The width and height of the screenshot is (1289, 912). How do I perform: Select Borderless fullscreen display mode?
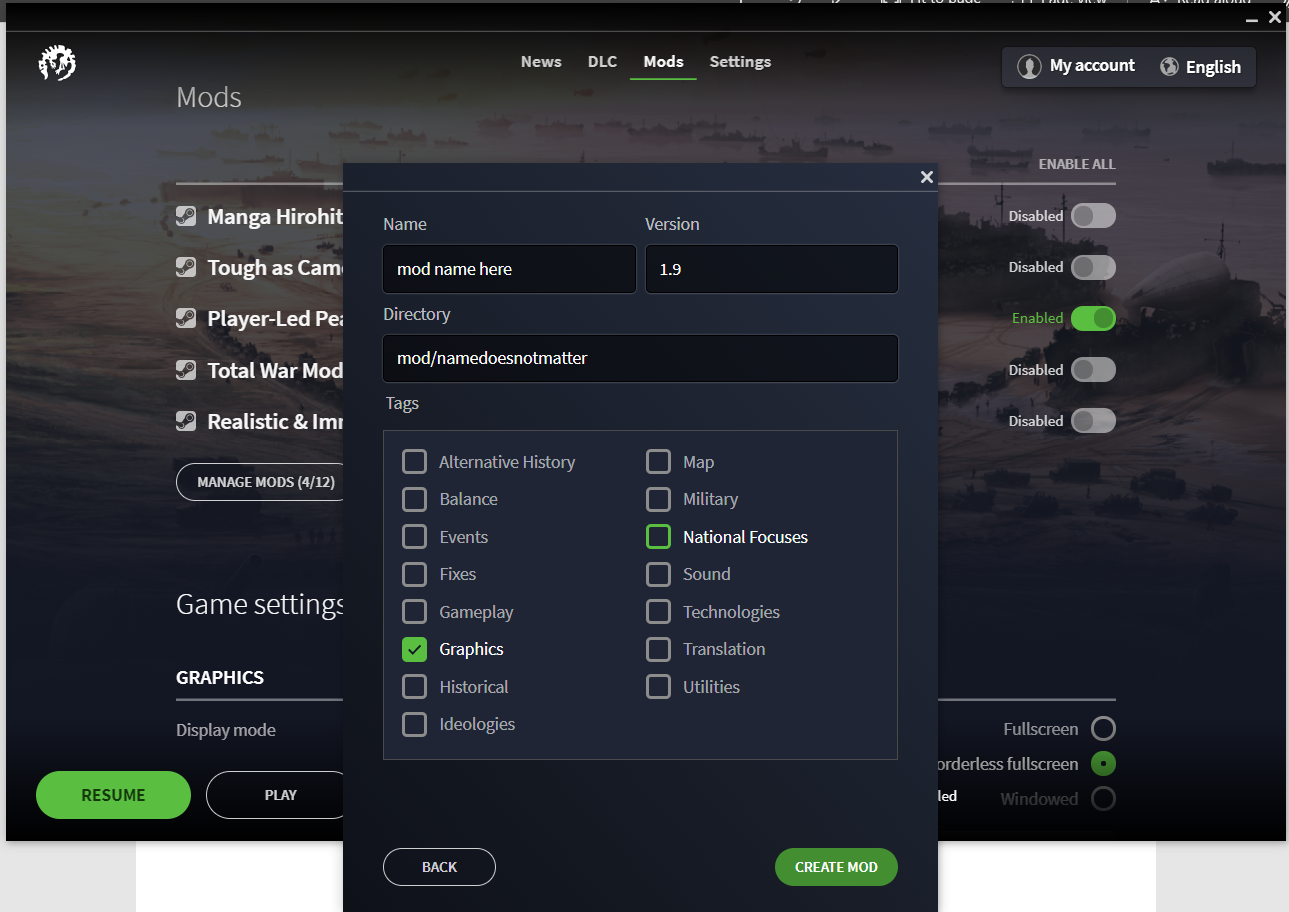(x=1103, y=764)
